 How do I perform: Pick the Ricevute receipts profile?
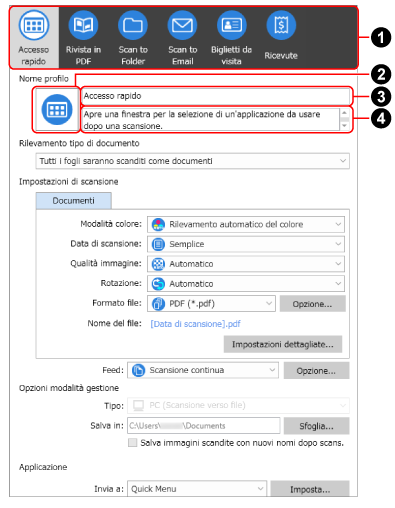click(x=281, y=36)
